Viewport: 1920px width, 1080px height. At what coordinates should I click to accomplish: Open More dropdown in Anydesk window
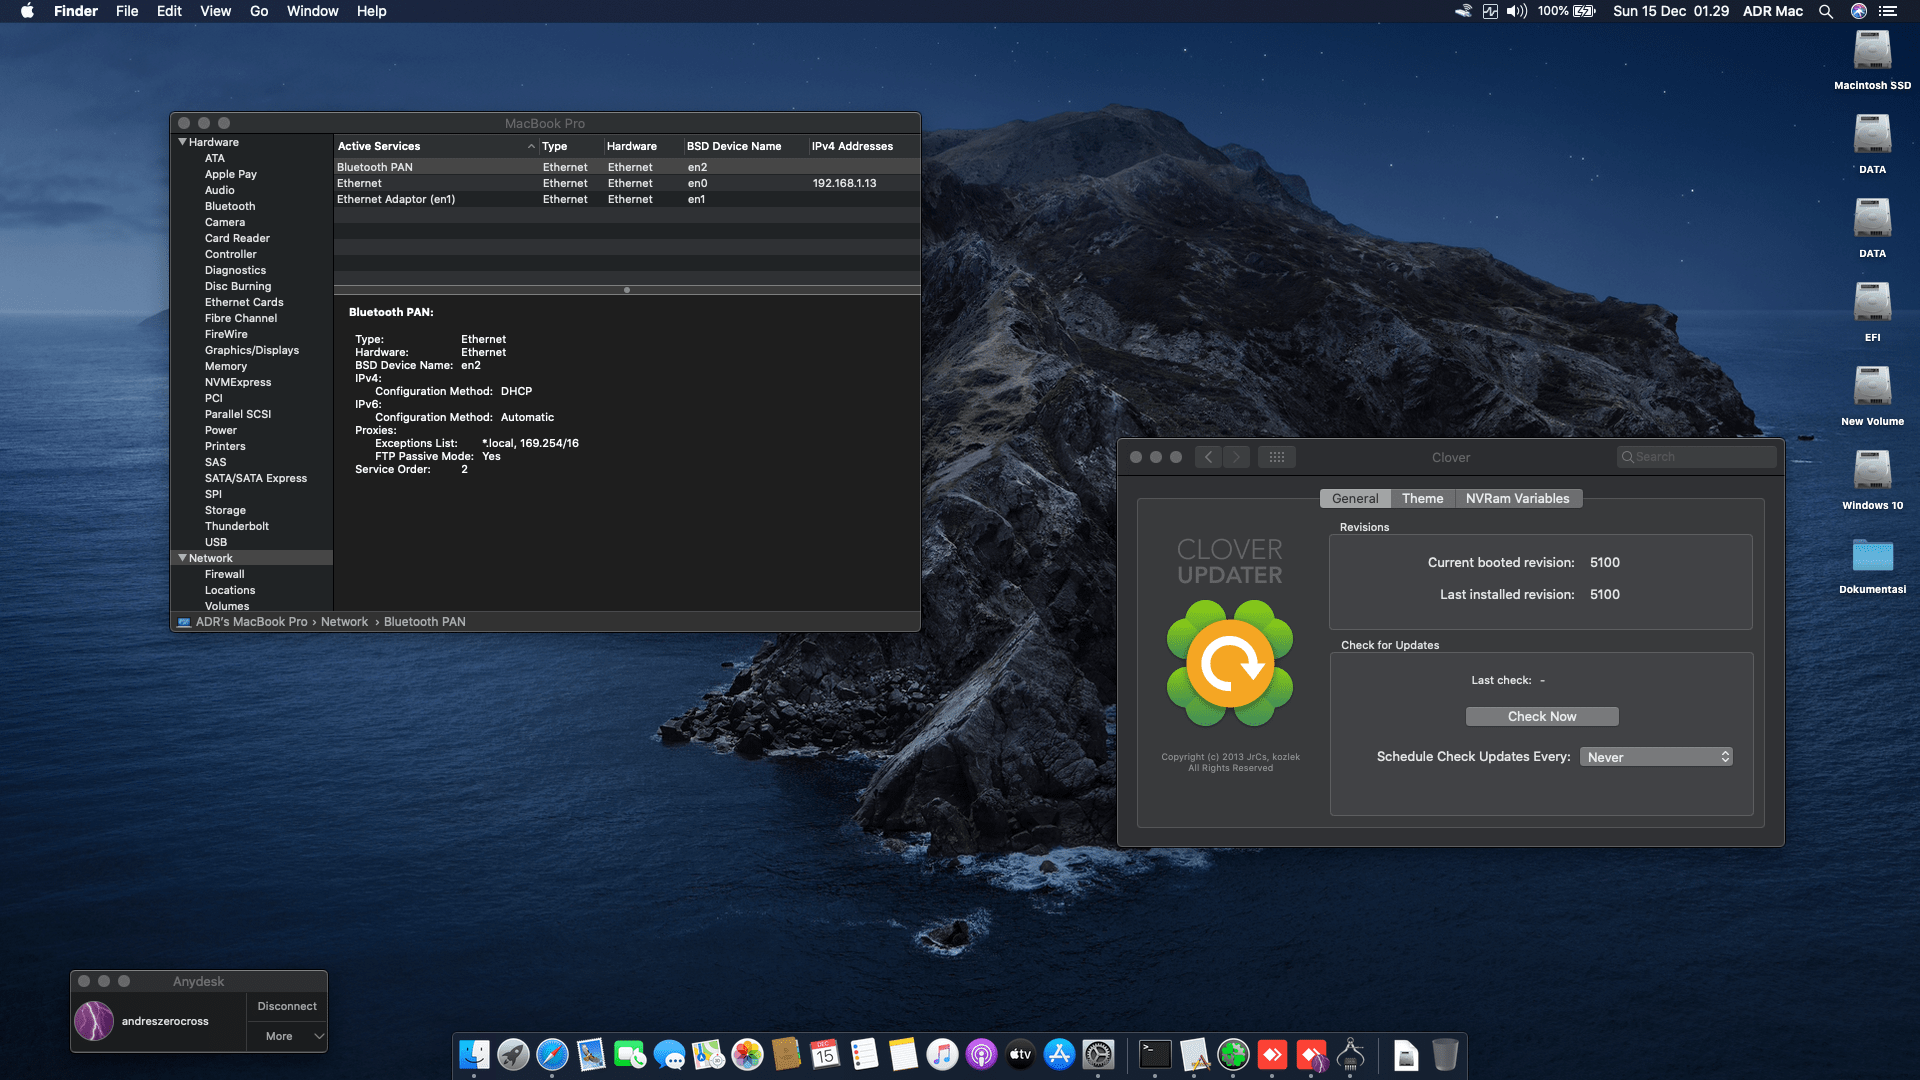pyautogui.click(x=287, y=1036)
